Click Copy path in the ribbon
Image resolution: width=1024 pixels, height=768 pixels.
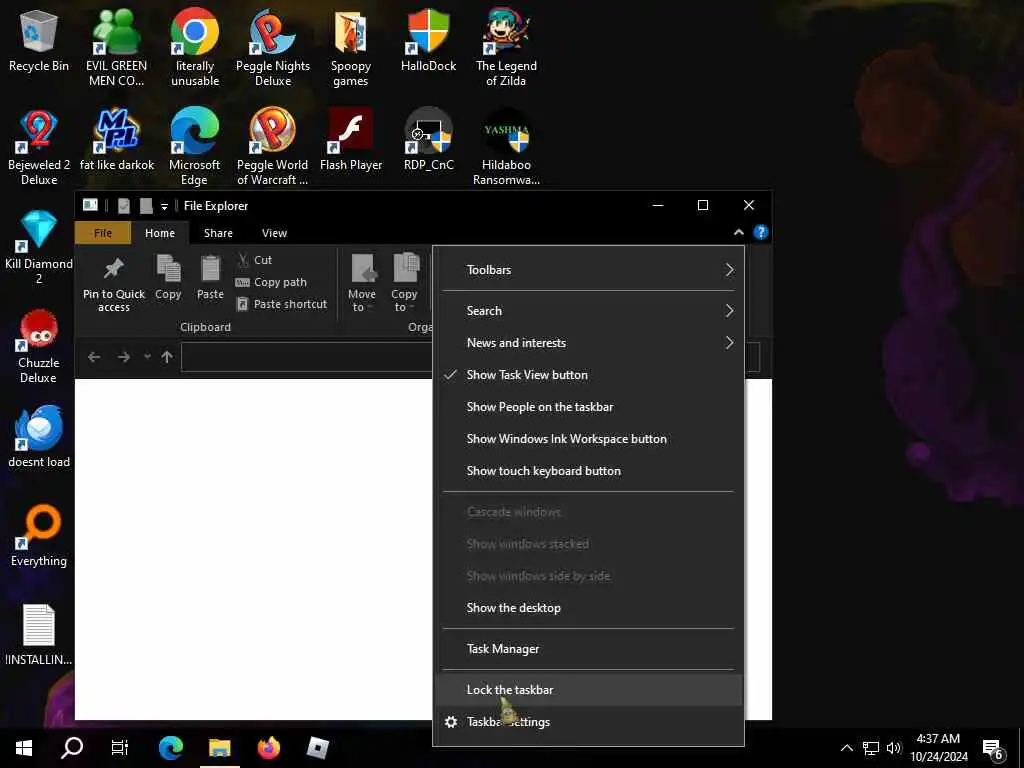point(271,282)
